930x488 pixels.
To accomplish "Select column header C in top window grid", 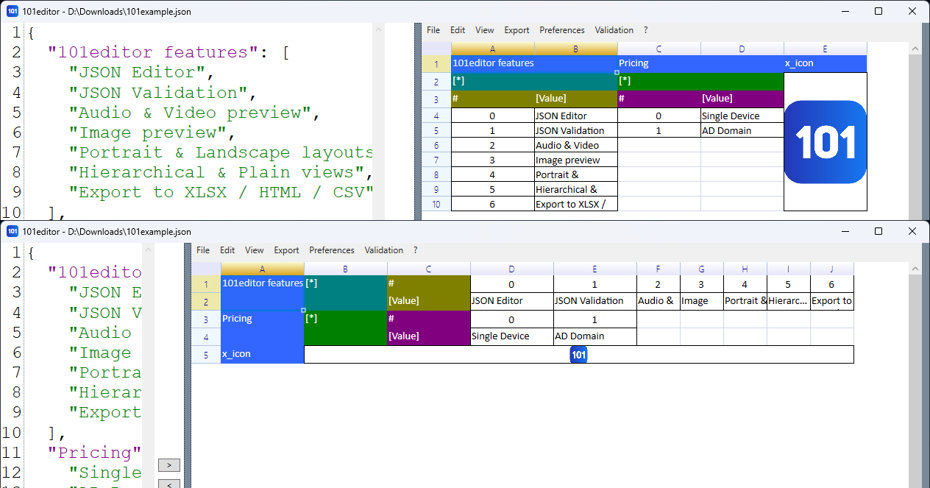I will pos(659,49).
